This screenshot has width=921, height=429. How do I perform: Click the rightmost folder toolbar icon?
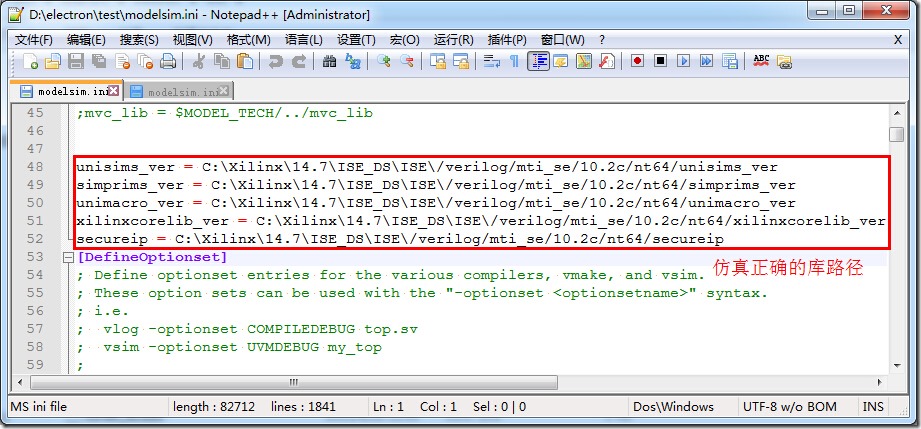pos(784,61)
